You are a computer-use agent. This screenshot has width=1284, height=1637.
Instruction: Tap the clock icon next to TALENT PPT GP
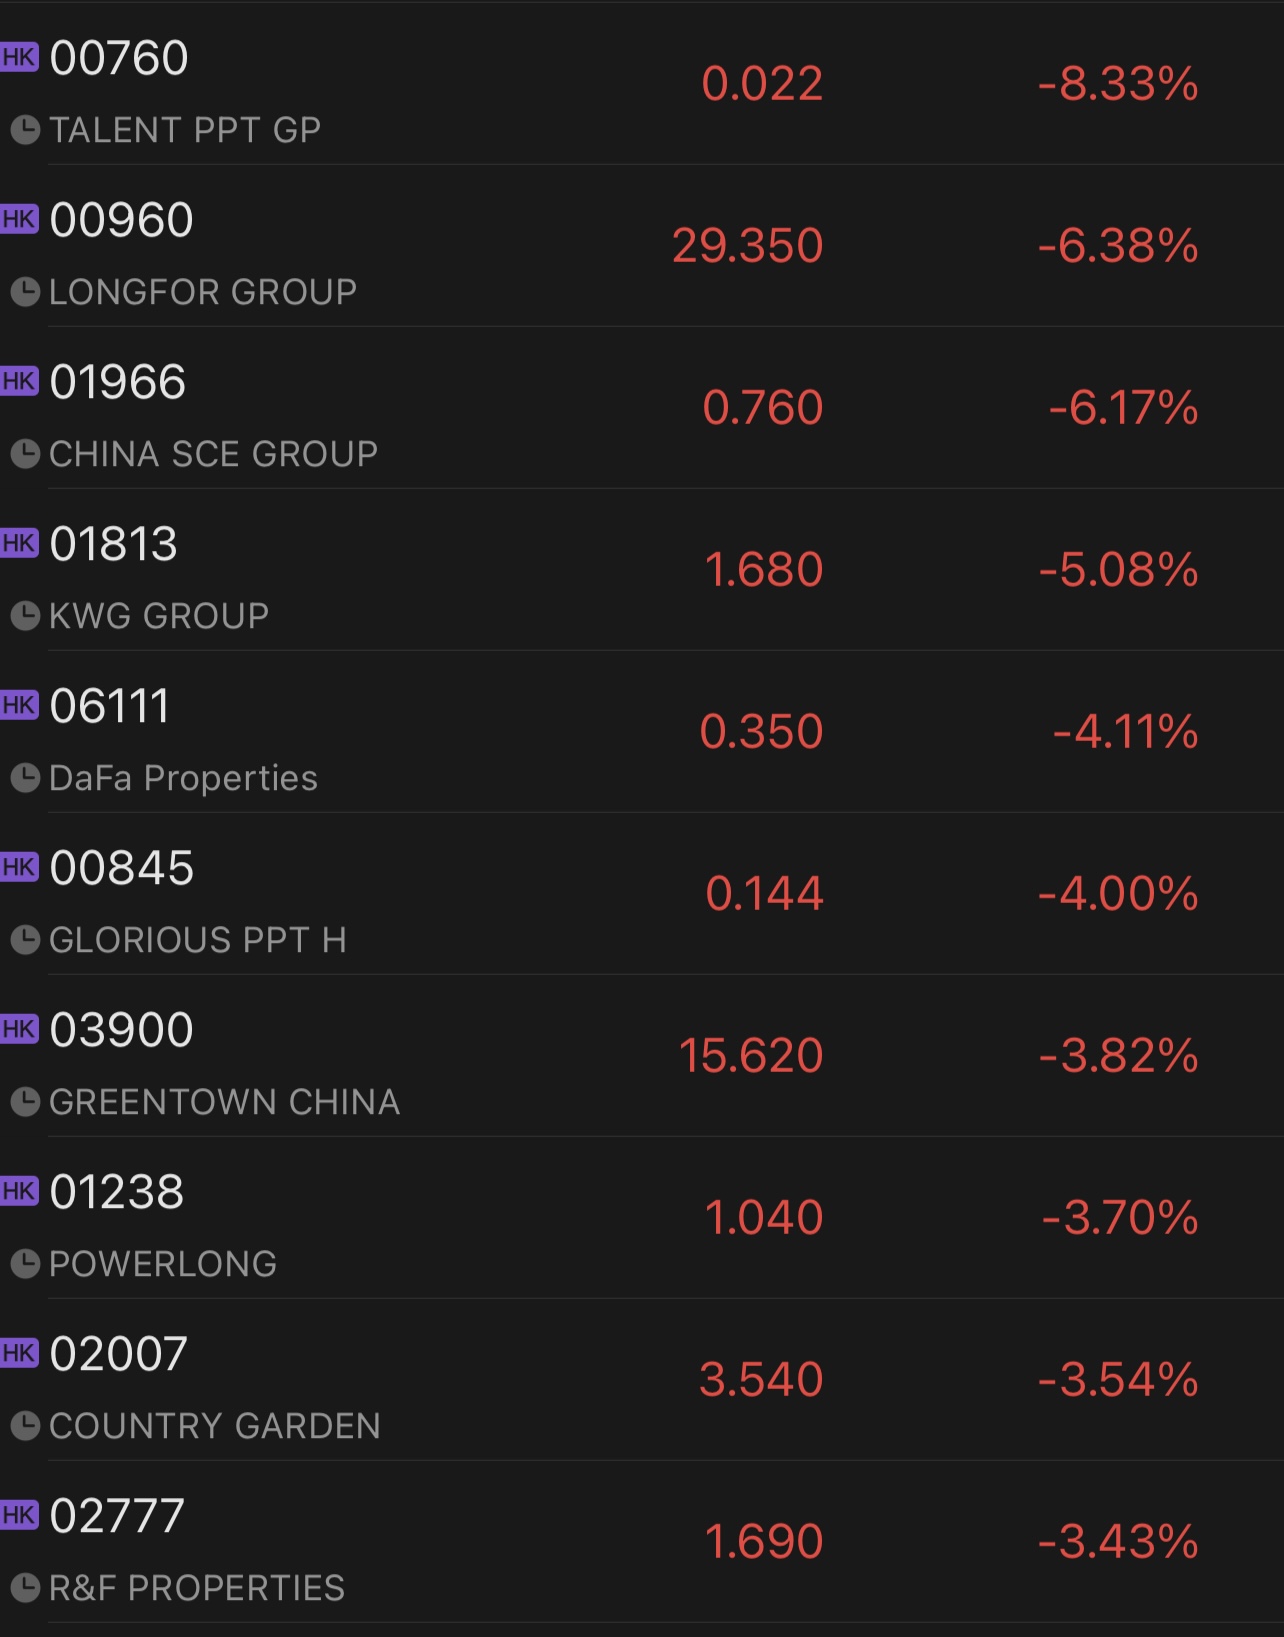point(25,130)
